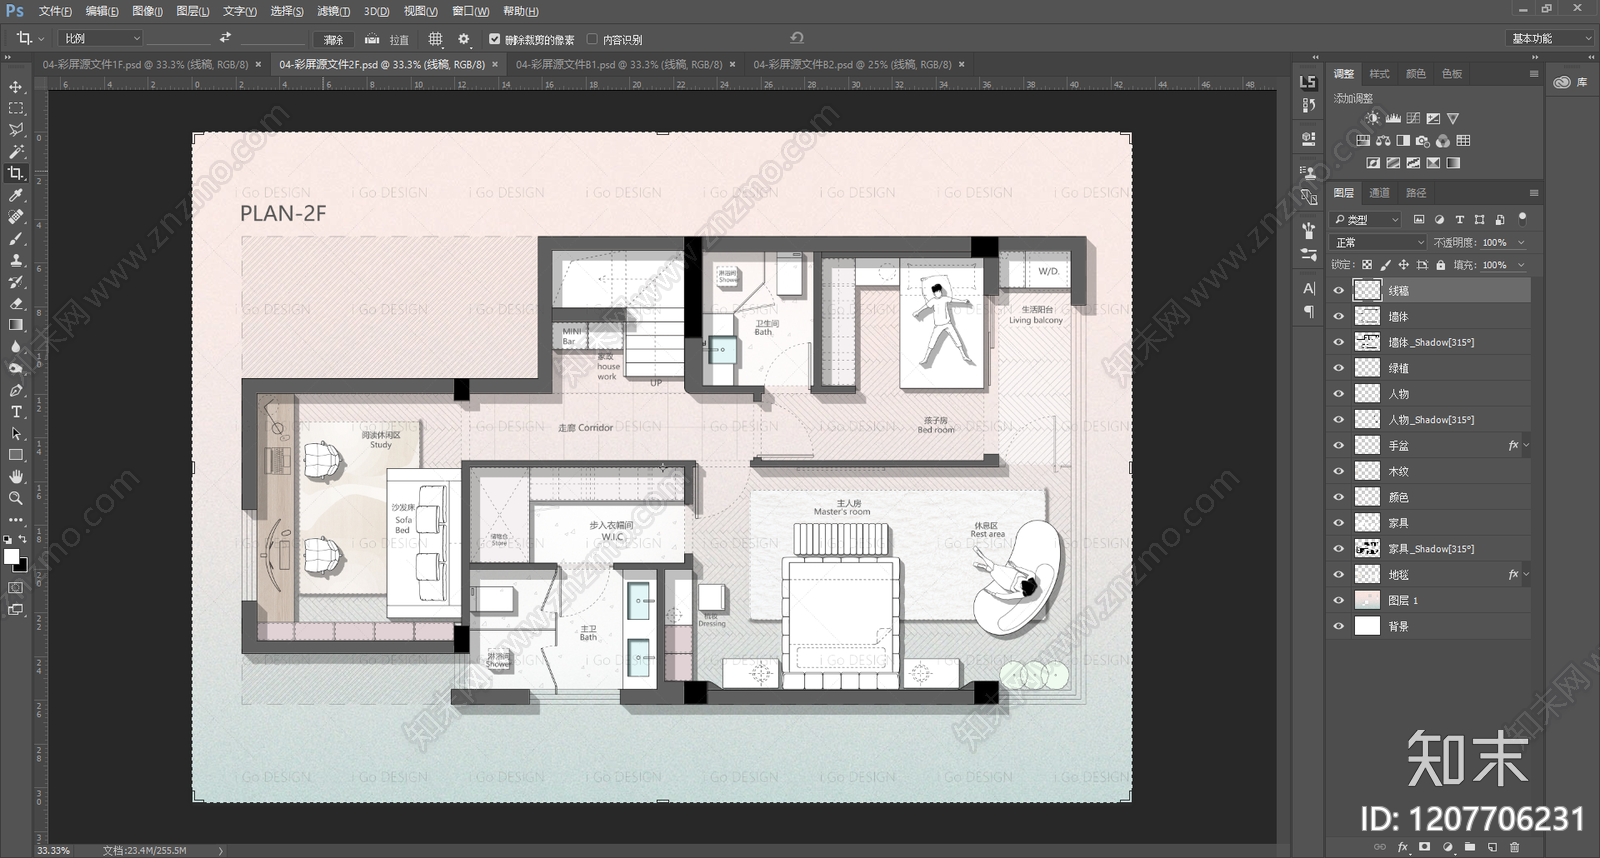Screen dimensions: 1600x858
Task: Lock all for the selected layer
Action: pos(1440,265)
